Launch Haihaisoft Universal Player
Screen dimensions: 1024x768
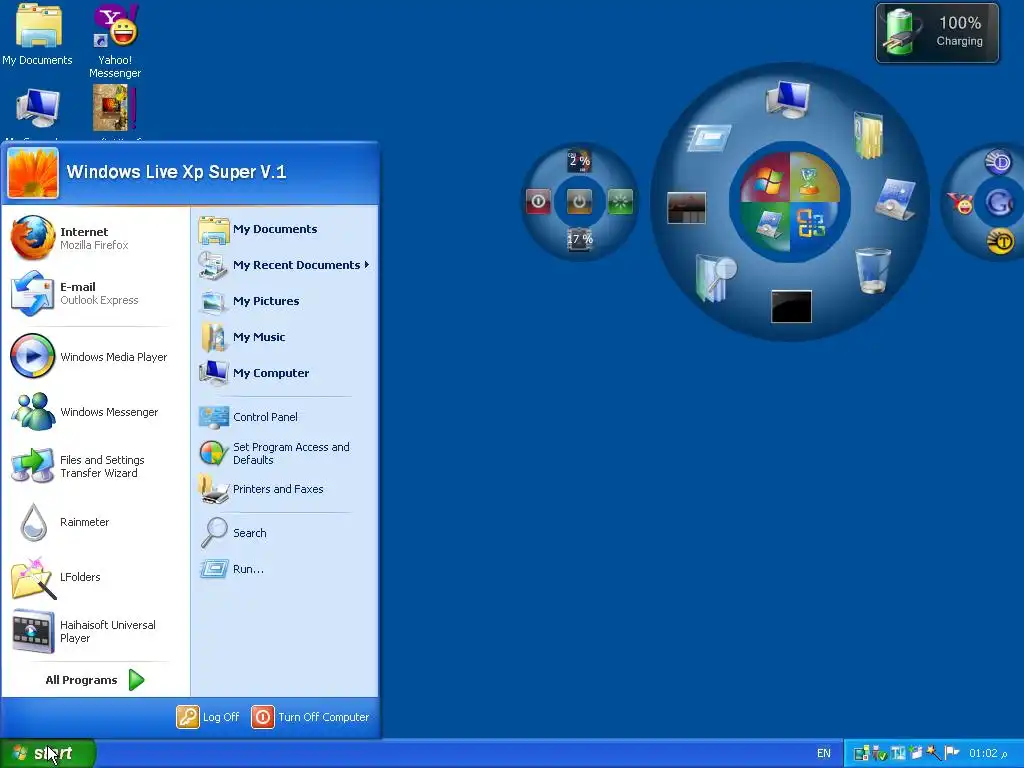point(95,632)
